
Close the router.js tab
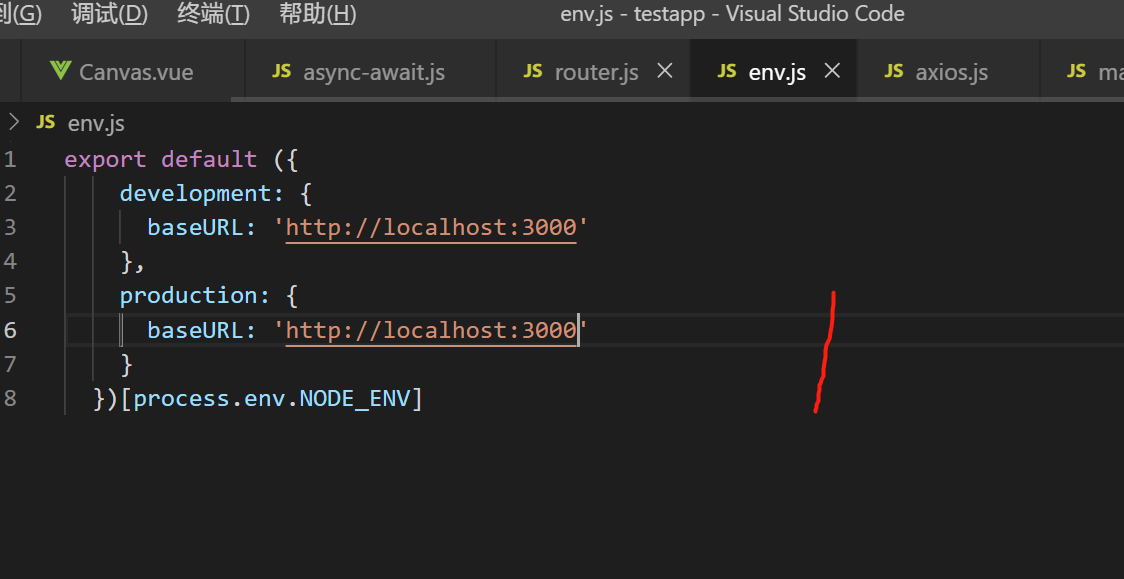point(665,71)
